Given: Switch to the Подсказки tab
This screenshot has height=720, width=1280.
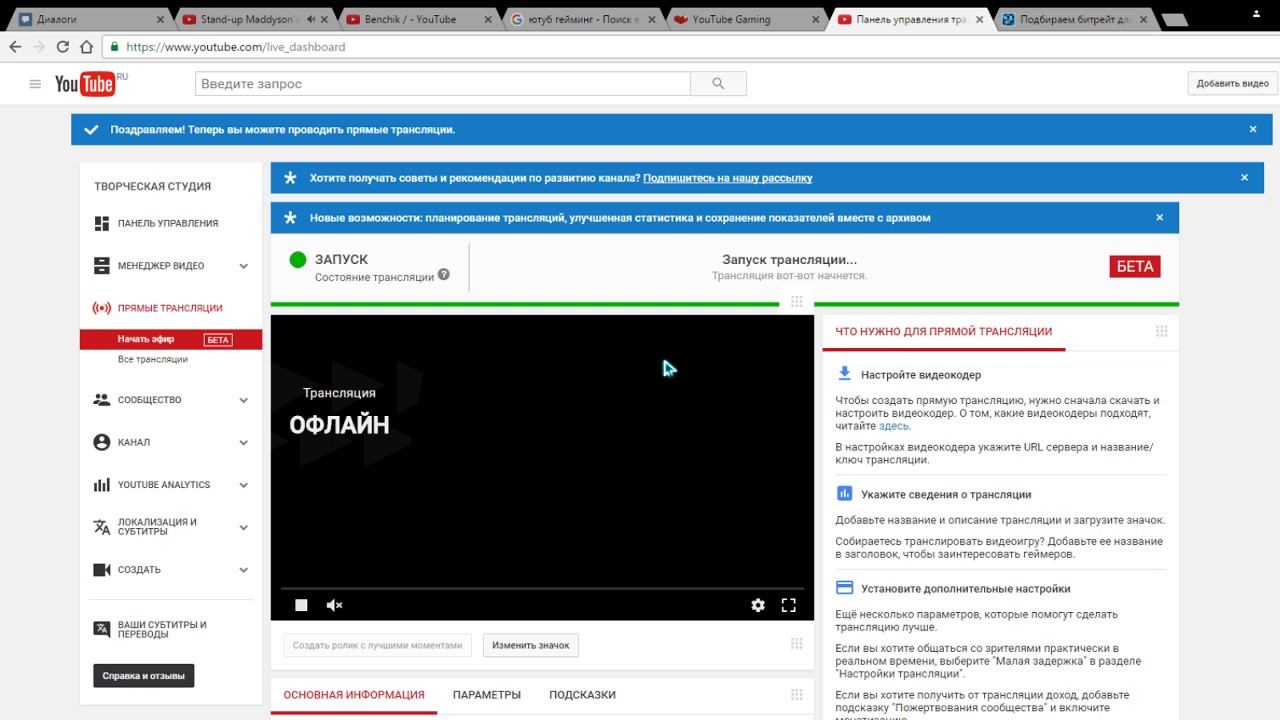Looking at the screenshot, I should (x=582, y=695).
